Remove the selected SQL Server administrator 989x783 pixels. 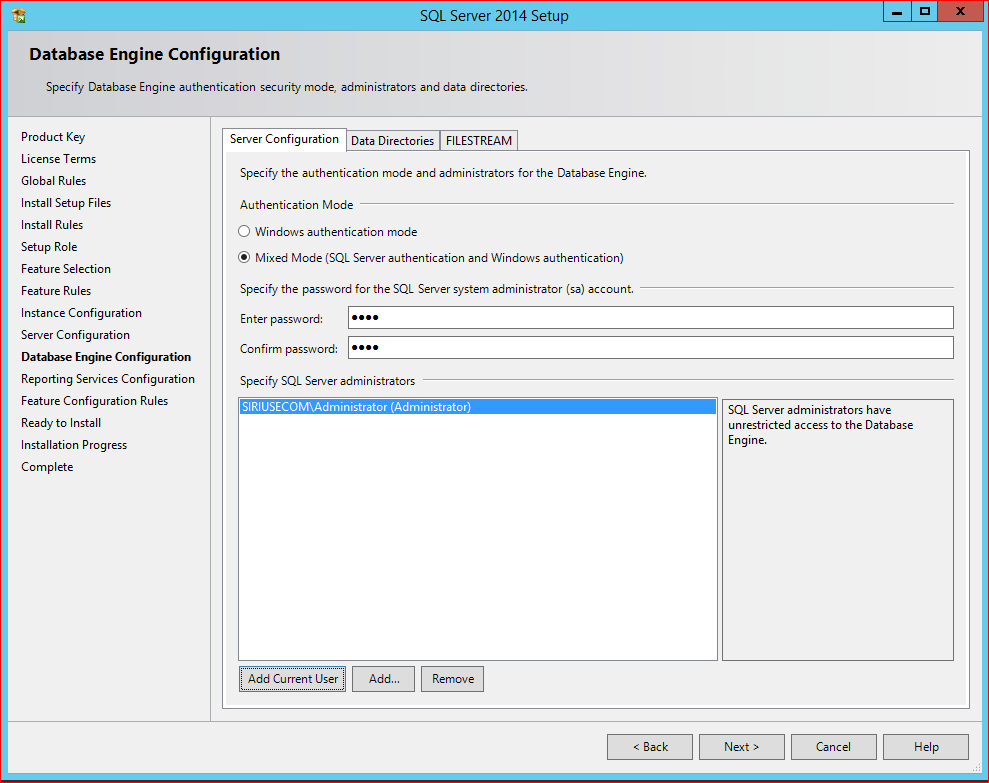click(x=453, y=679)
